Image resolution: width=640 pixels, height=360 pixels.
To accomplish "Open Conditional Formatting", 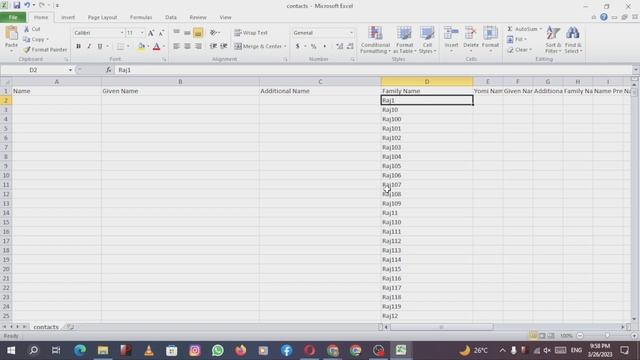I will click(375, 40).
